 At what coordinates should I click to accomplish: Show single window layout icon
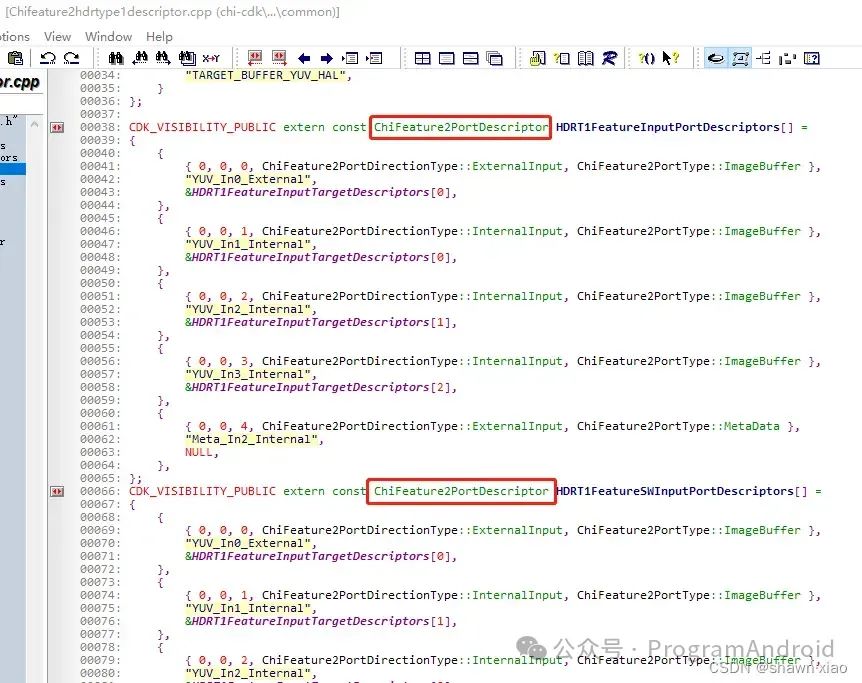click(446, 58)
